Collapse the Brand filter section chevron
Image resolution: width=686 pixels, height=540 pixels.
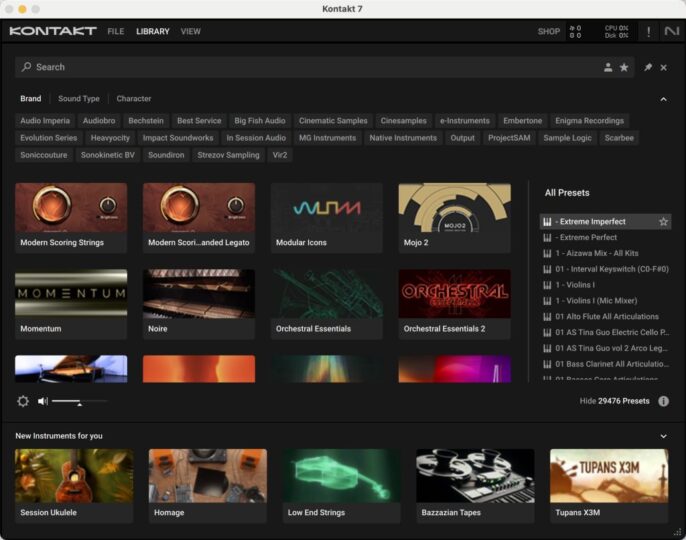663,99
